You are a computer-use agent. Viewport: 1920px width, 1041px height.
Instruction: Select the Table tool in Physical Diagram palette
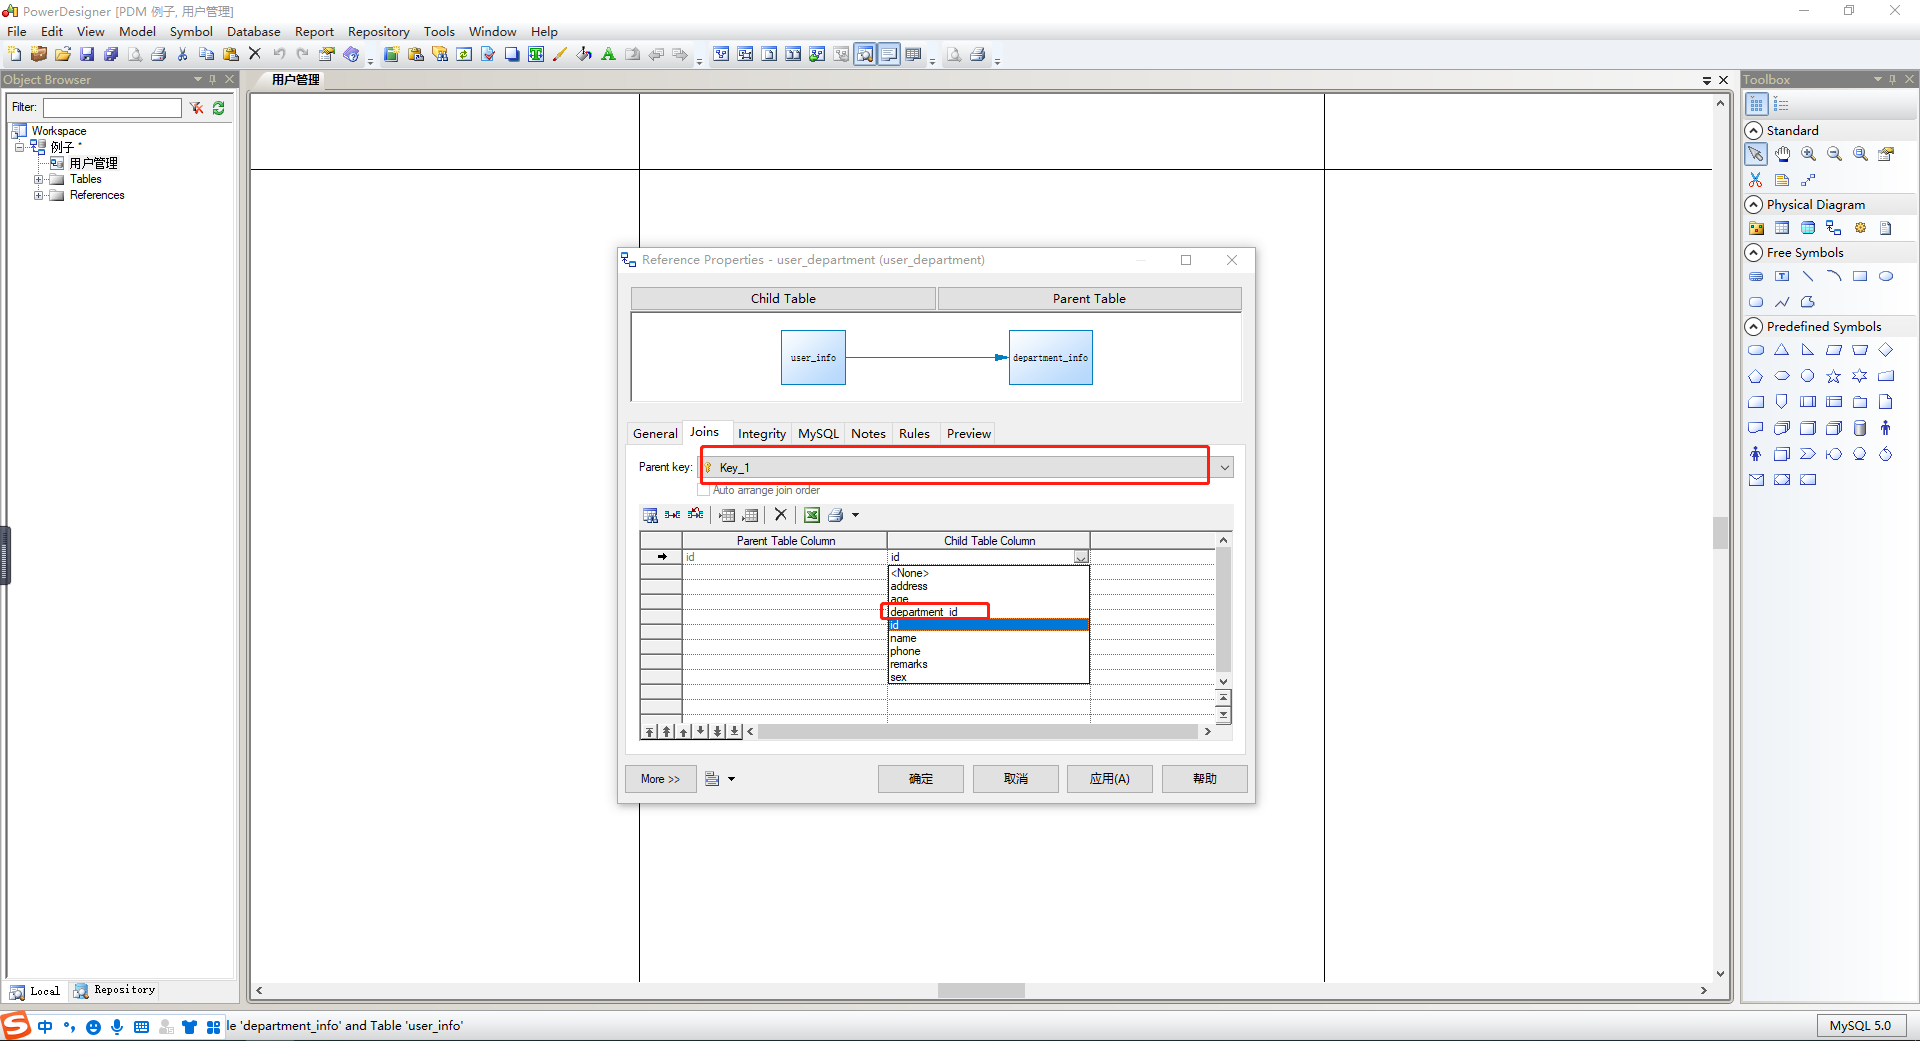pyautogui.click(x=1783, y=227)
